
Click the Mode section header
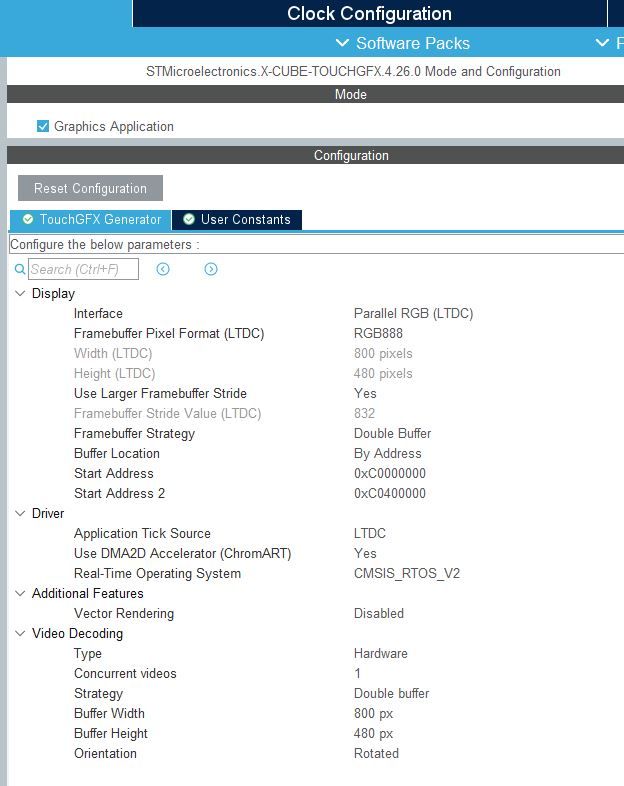pyautogui.click(x=315, y=94)
